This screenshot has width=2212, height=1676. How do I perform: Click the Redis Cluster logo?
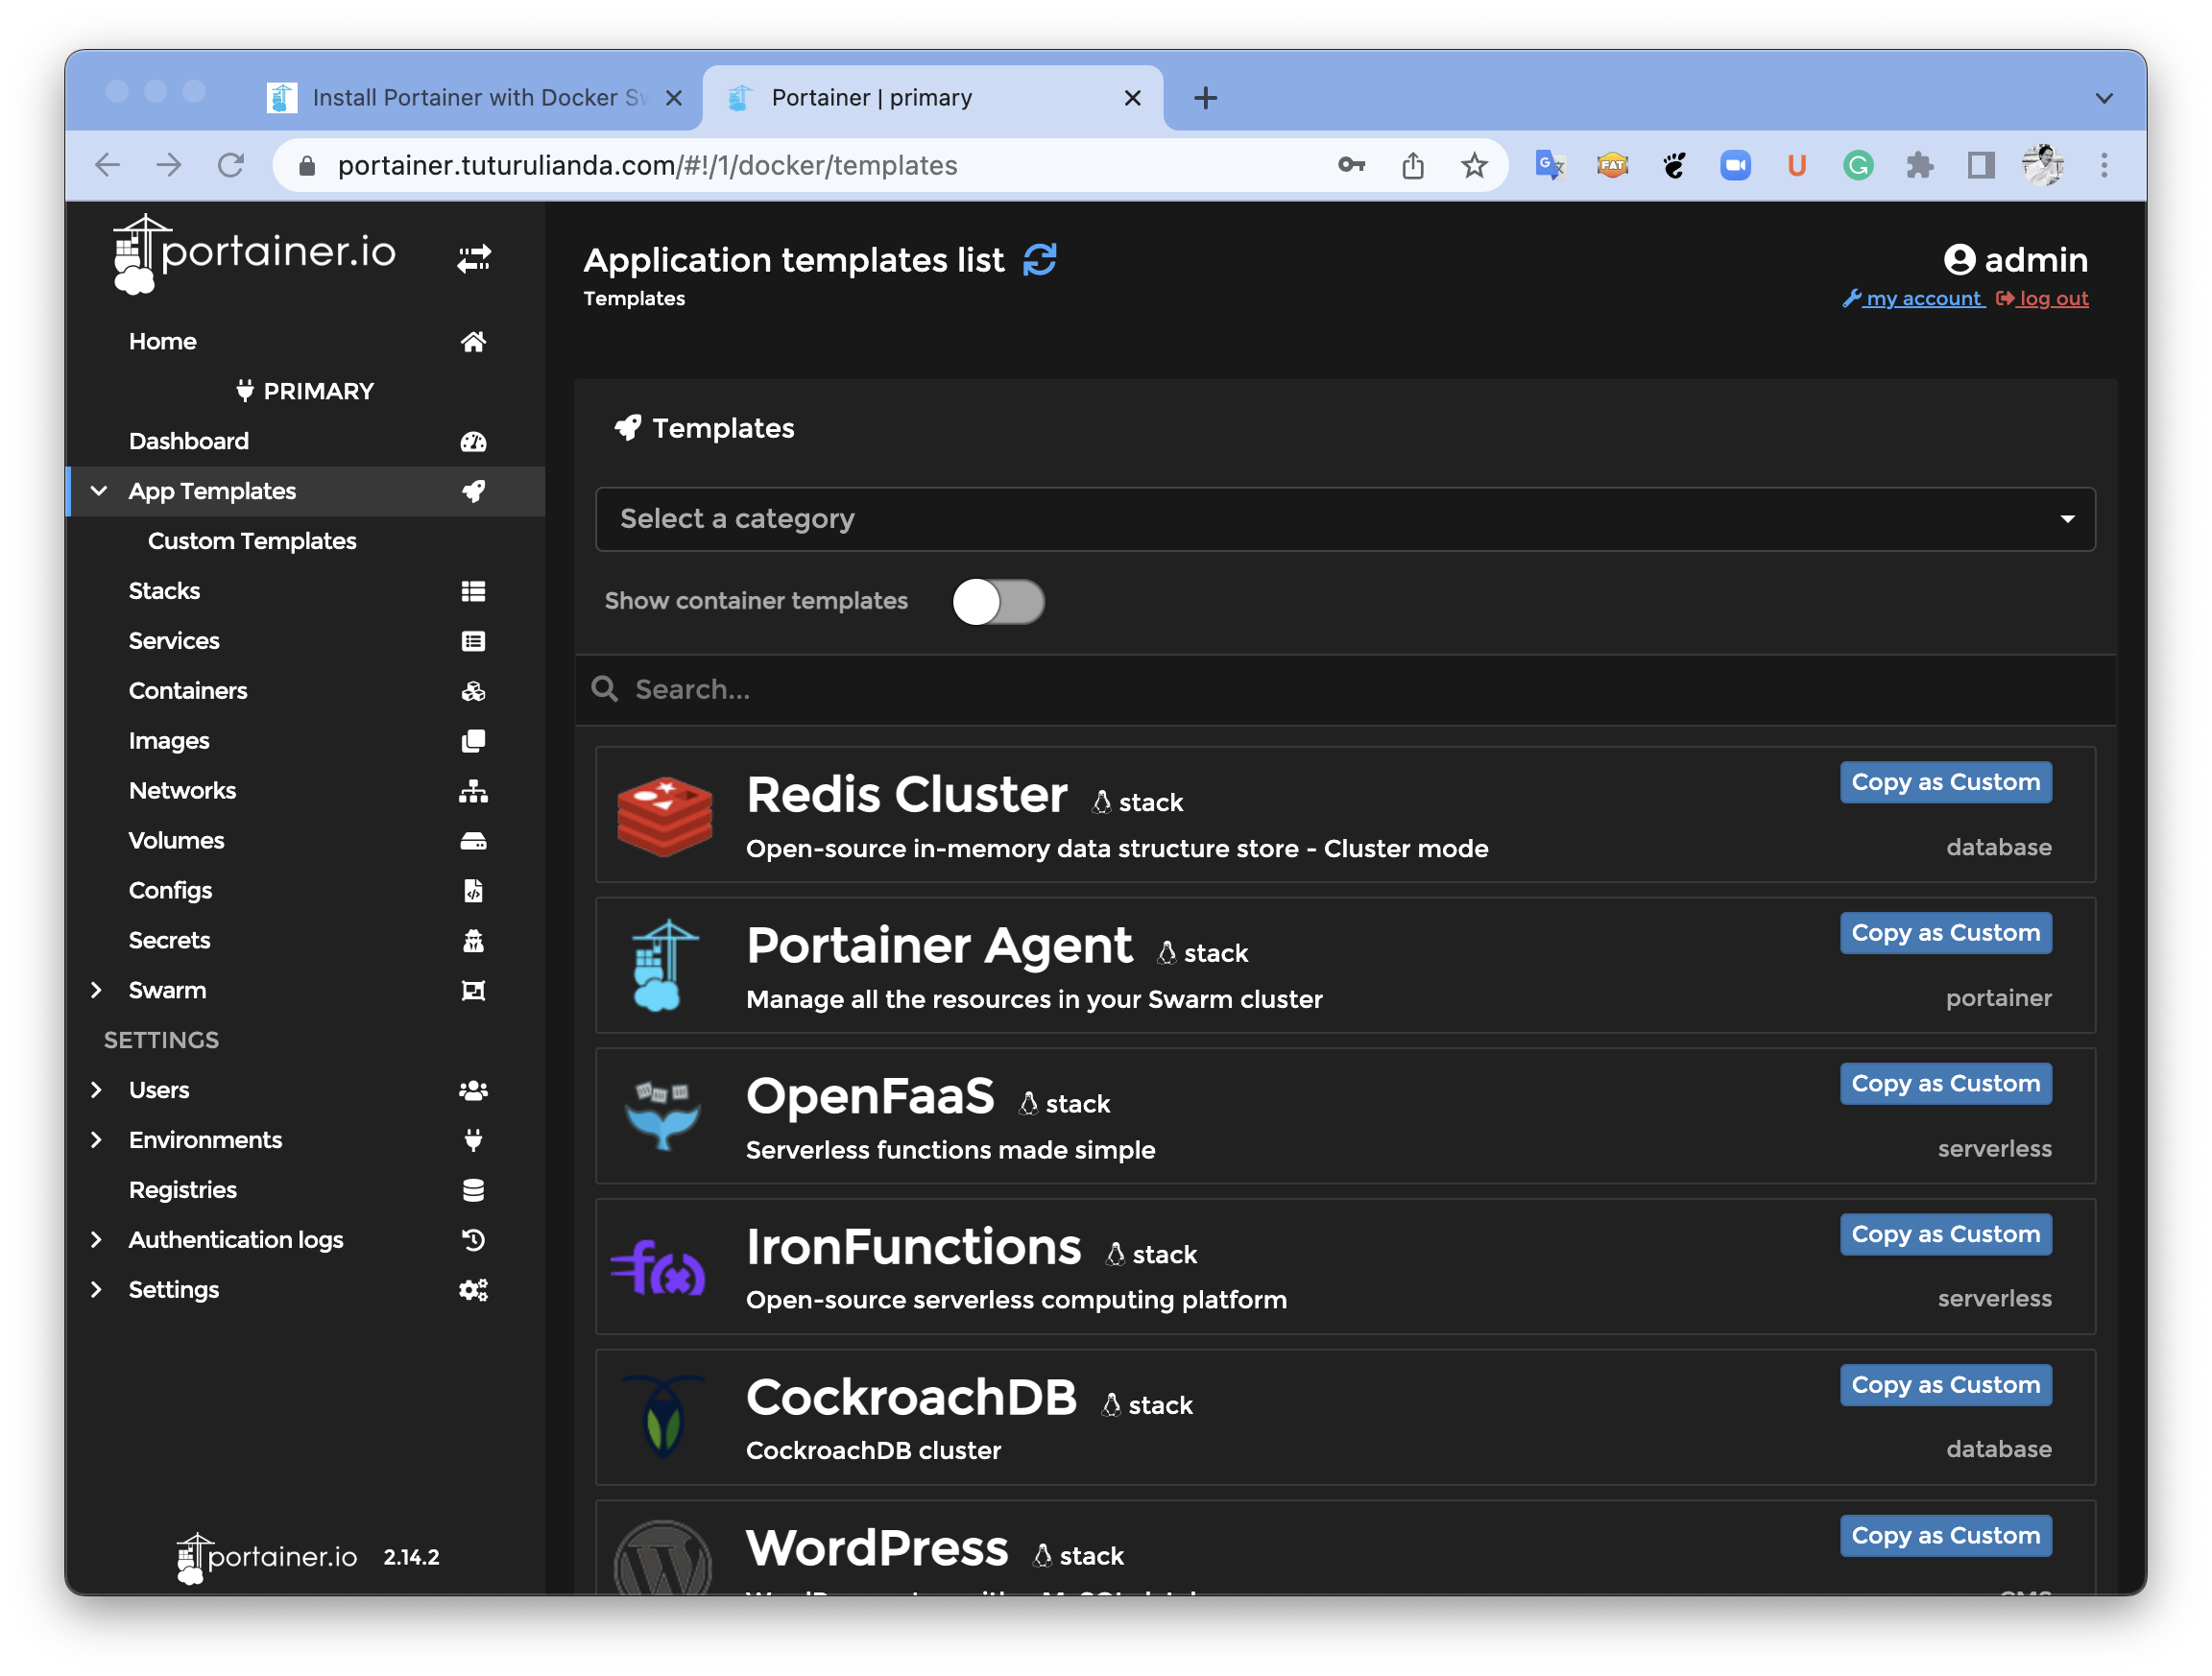point(664,815)
